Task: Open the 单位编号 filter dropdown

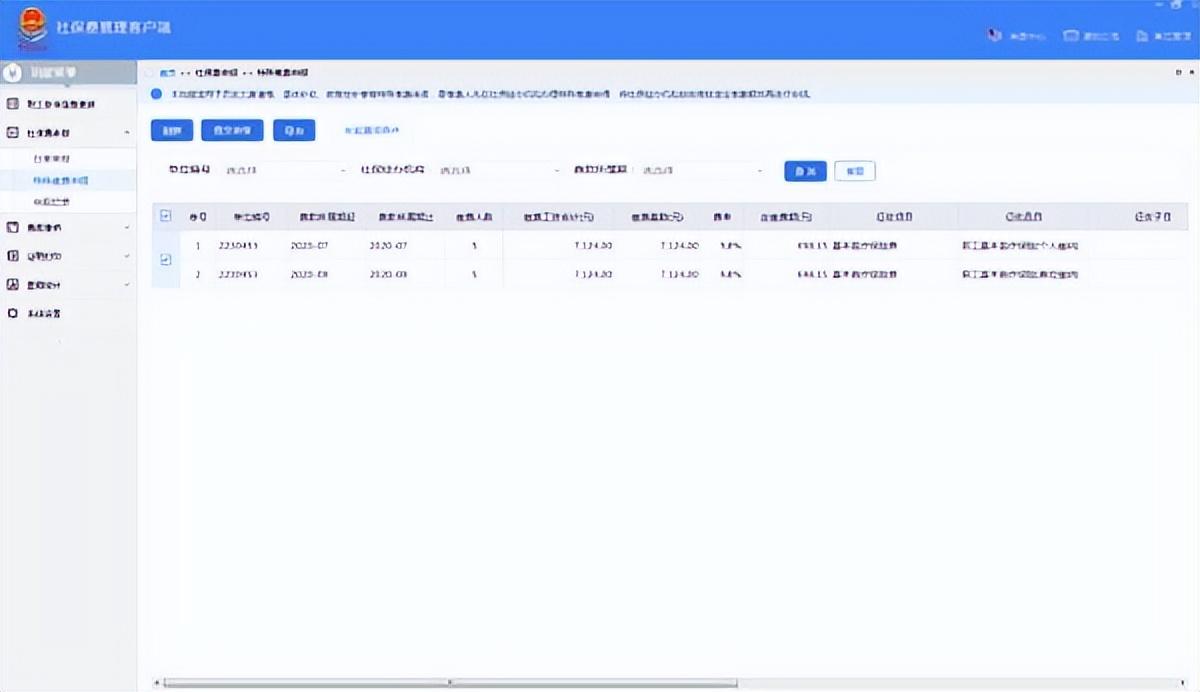Action: (x=285, y=171)
